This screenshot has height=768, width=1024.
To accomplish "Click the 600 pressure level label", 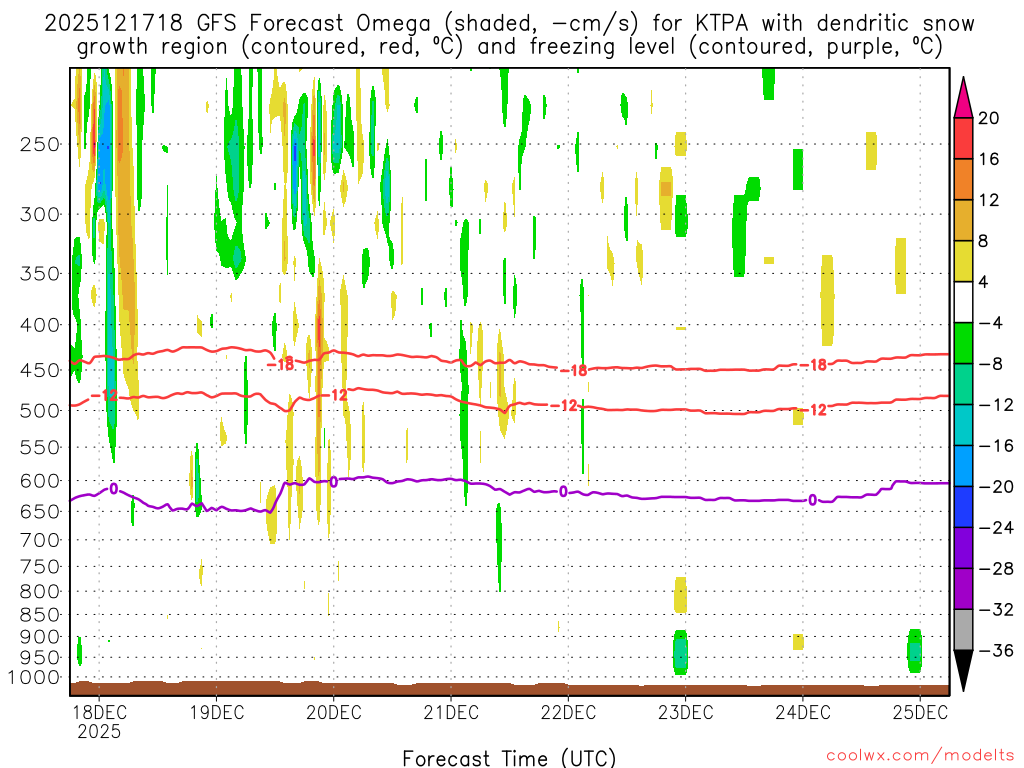I will [40, 481].
